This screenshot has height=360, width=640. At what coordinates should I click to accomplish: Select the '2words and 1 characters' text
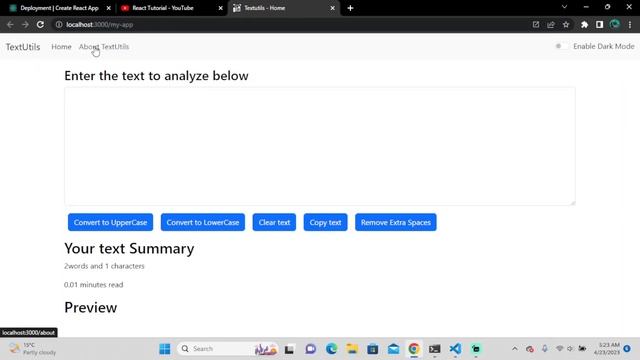pos(104,266)
